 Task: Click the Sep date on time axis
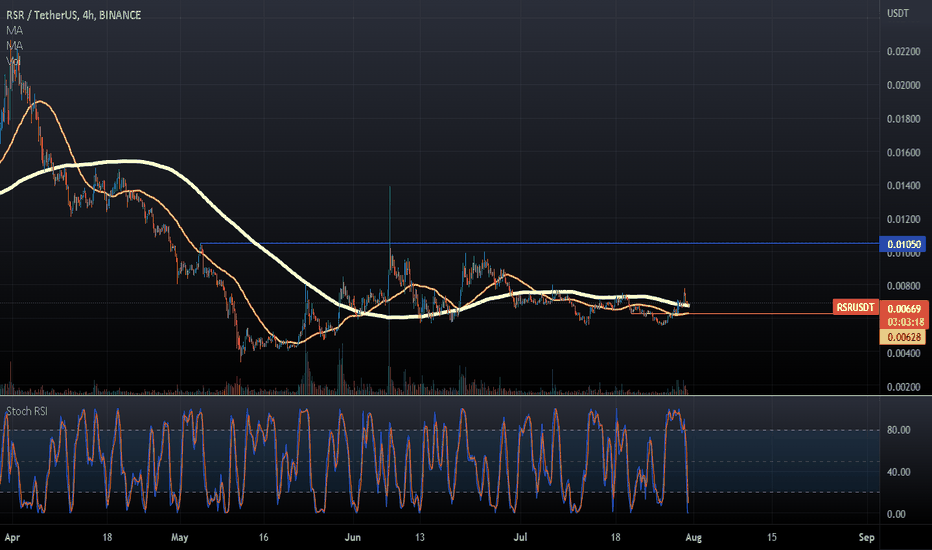(867, 538)
